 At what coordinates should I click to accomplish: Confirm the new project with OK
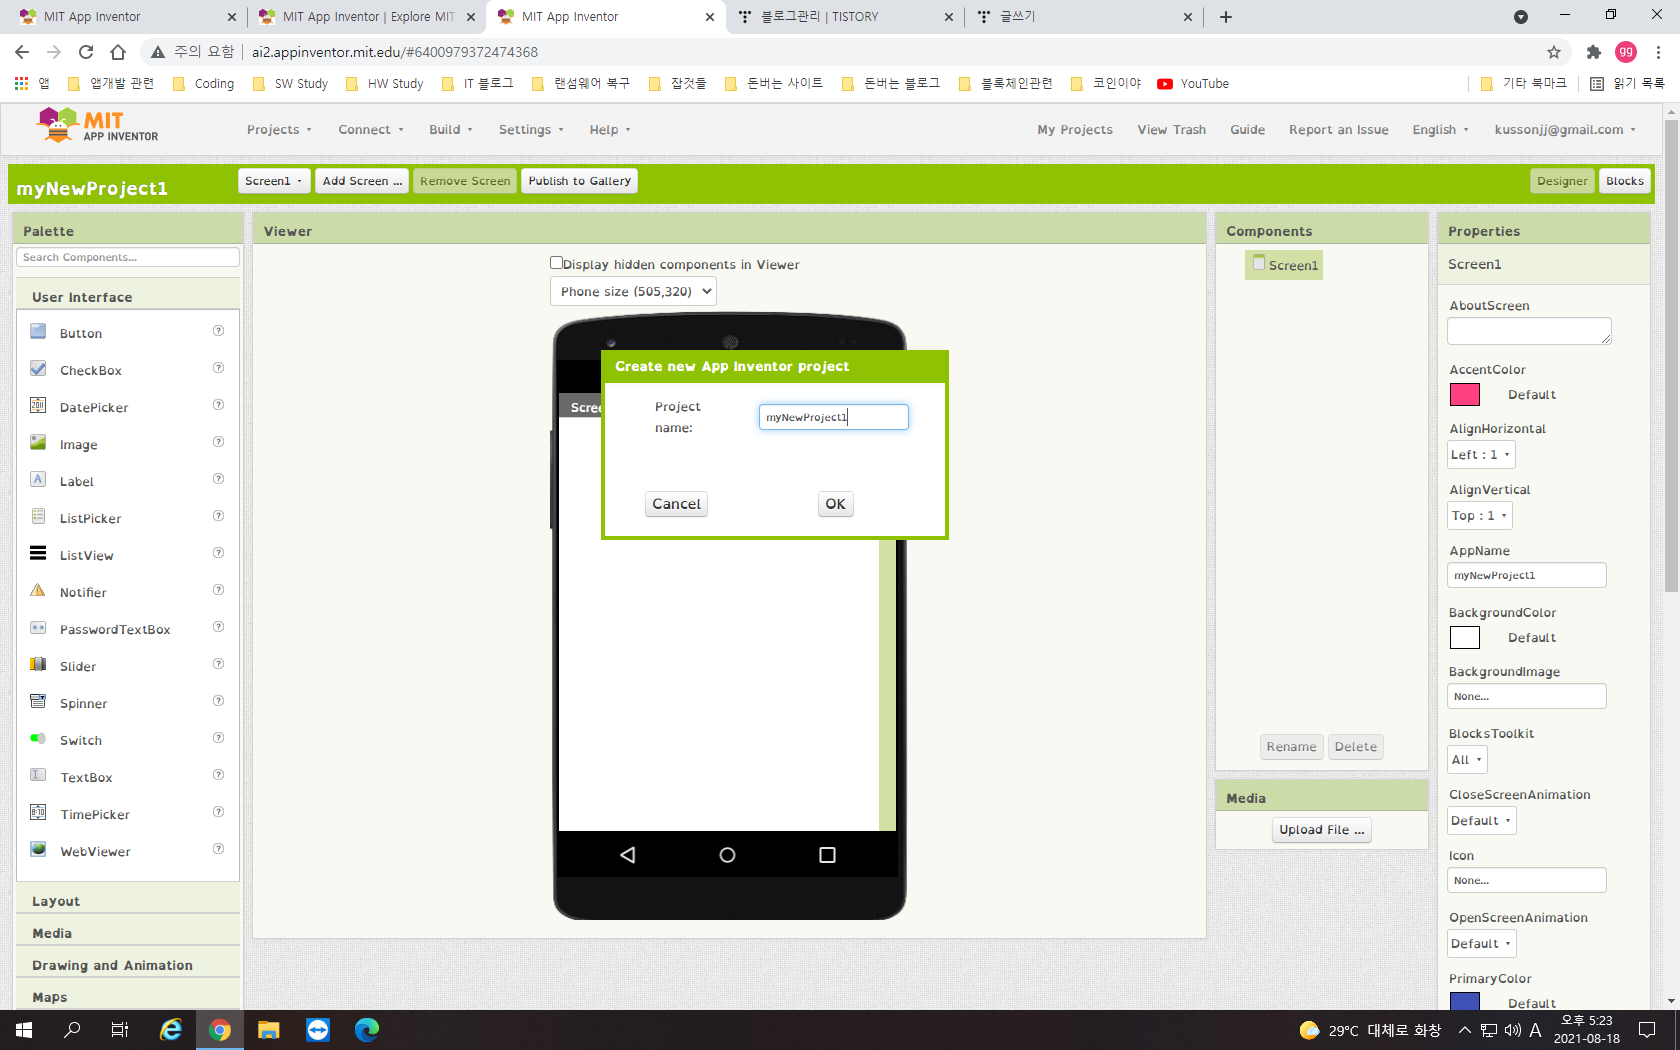point(835,504)
